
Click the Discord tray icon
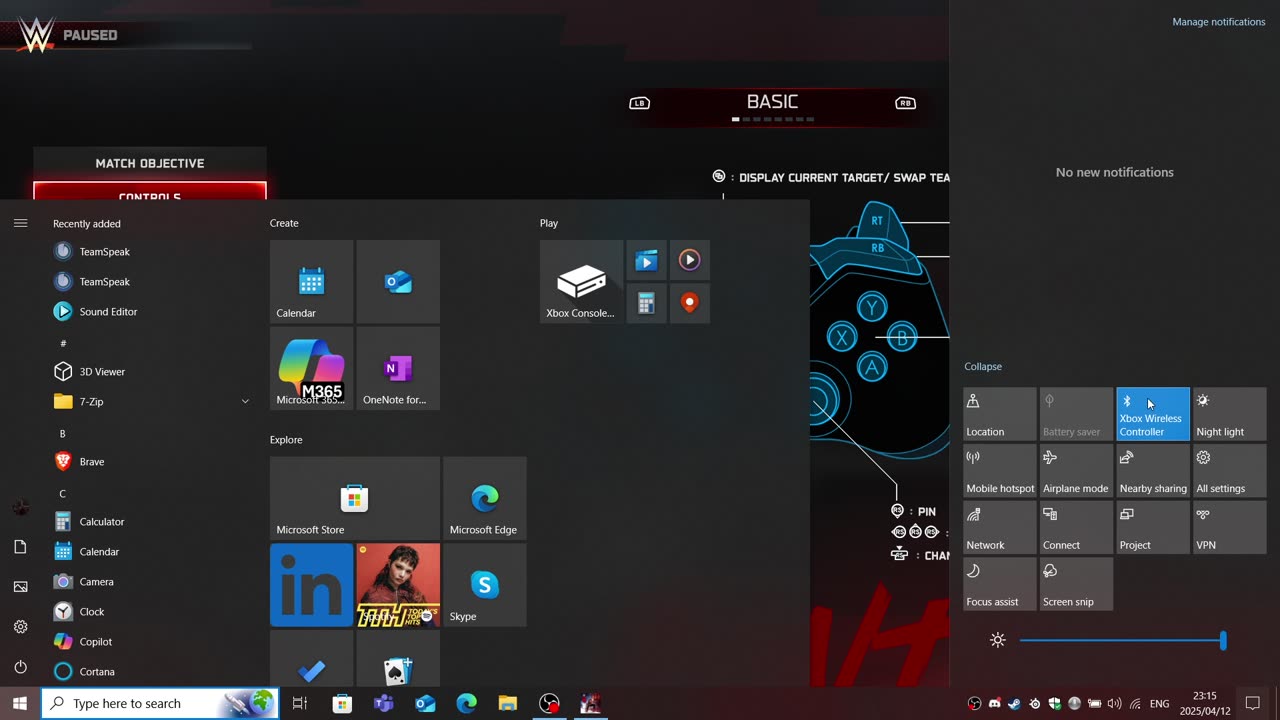coord(994,704)
